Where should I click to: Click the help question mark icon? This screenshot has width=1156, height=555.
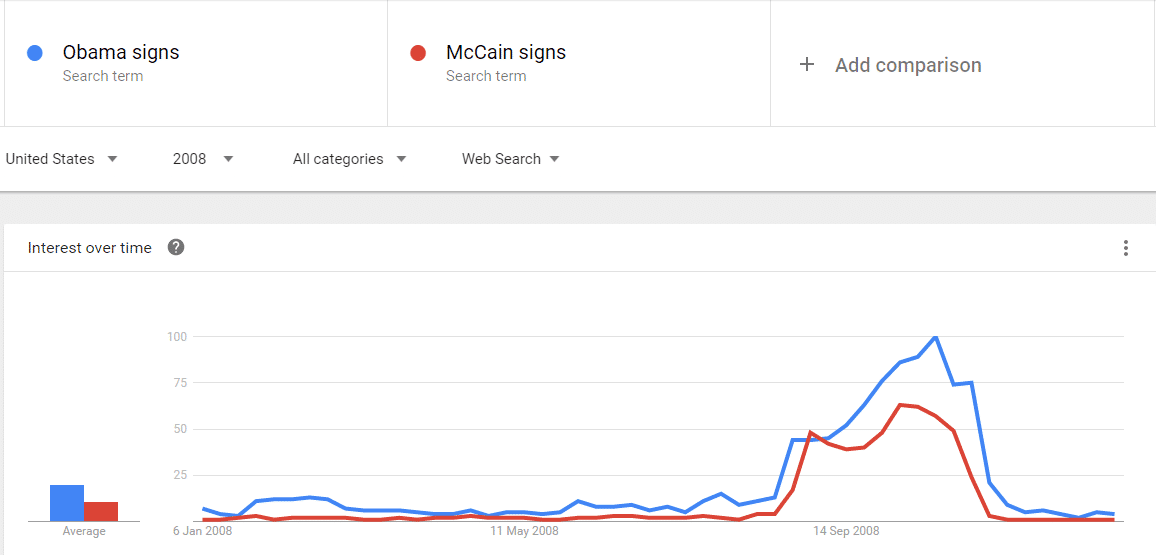(x=175, y=248)
